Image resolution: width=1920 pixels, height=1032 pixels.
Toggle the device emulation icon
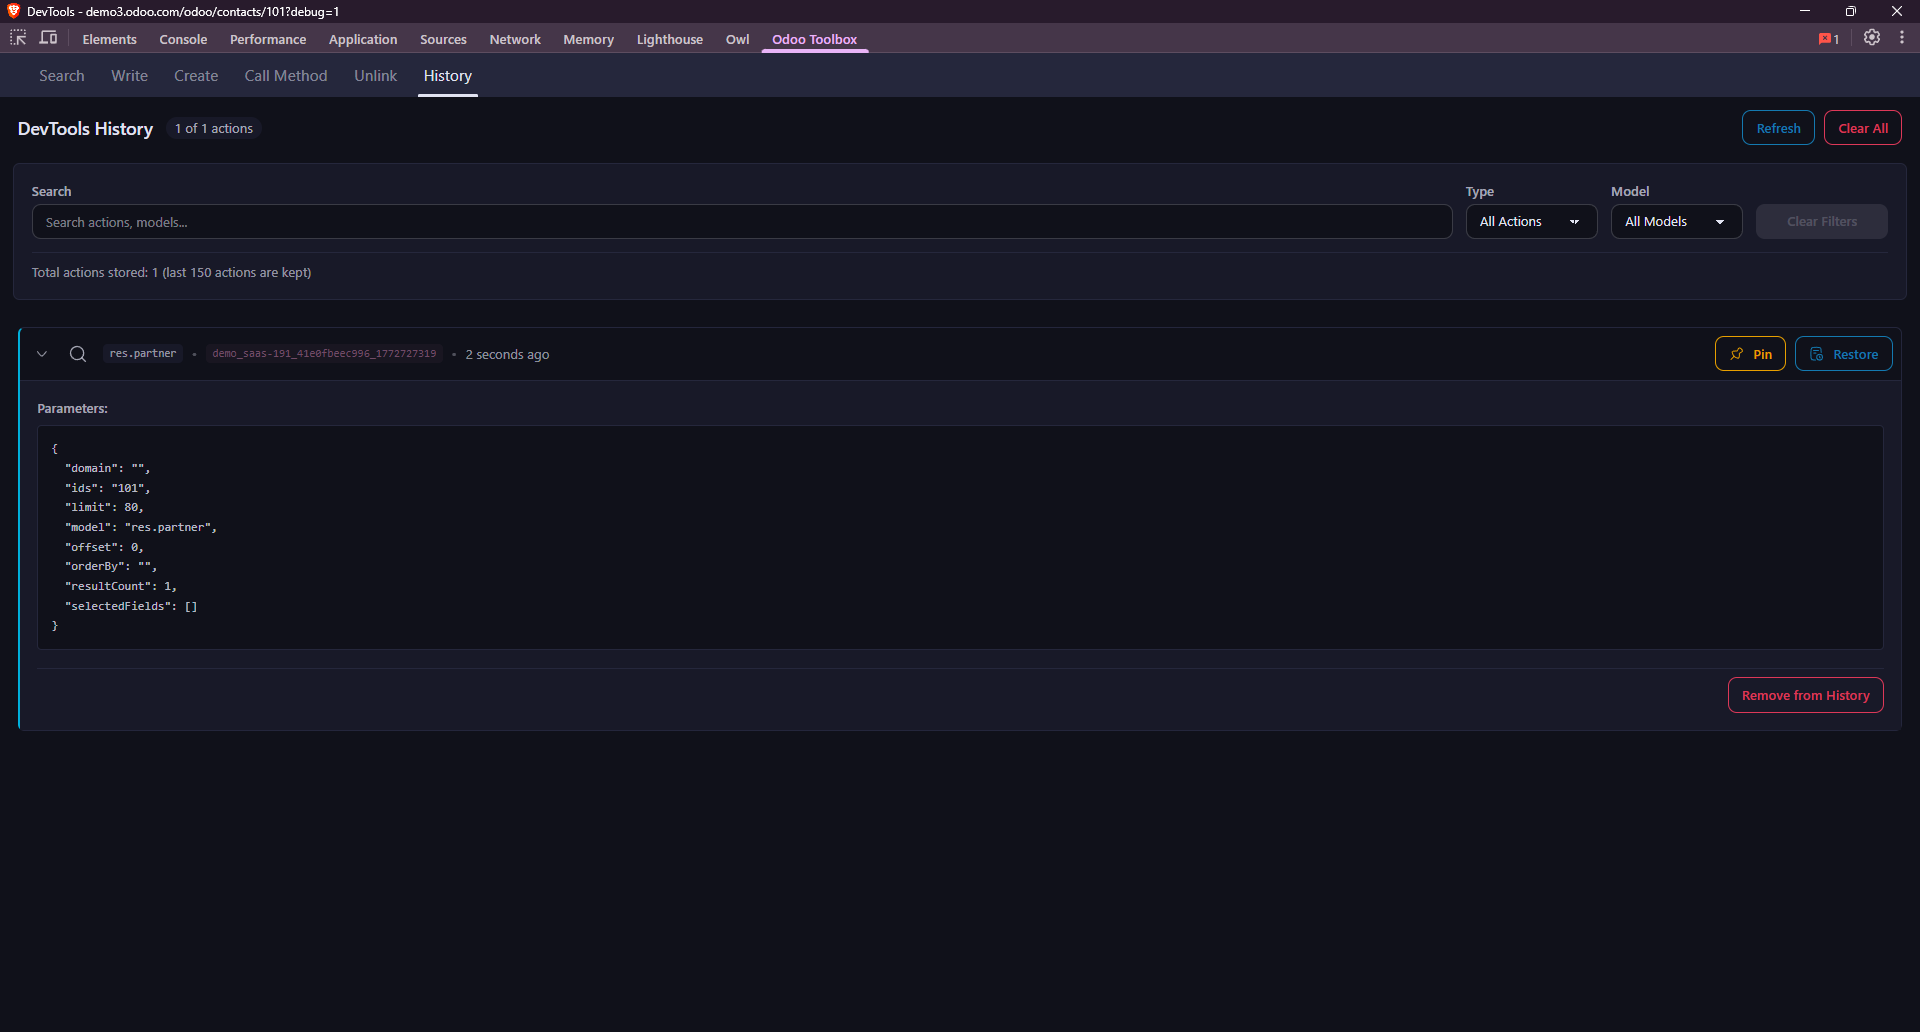[48, 38]
